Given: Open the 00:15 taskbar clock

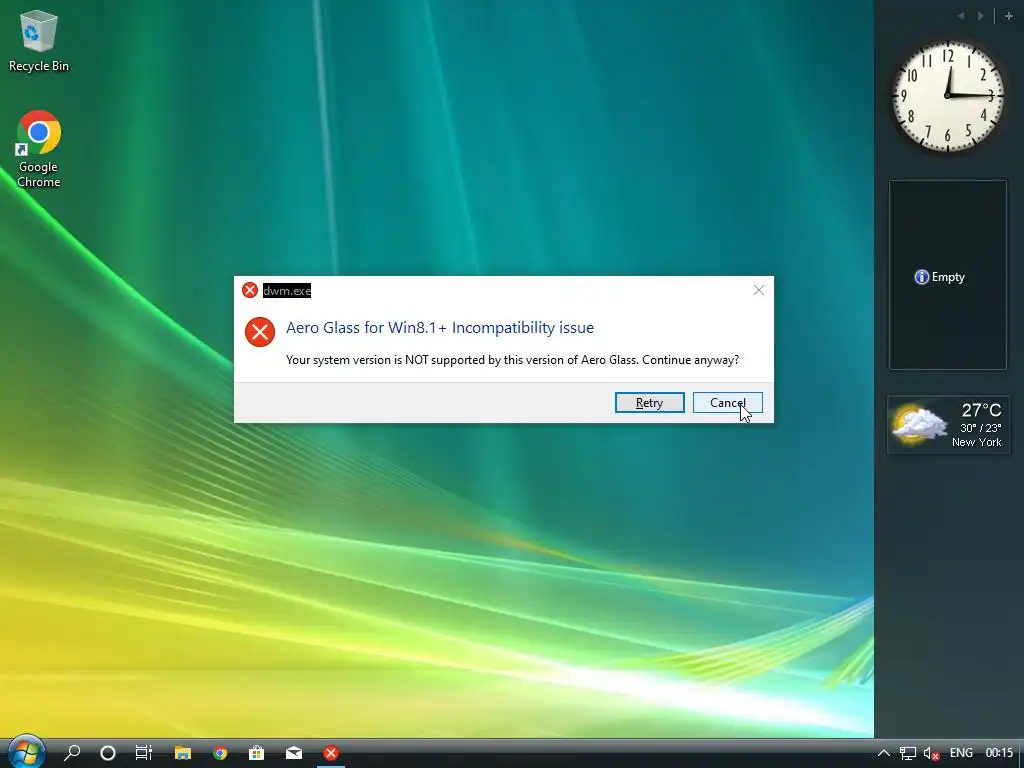Looking at the screenshot, I should [999, 753].
